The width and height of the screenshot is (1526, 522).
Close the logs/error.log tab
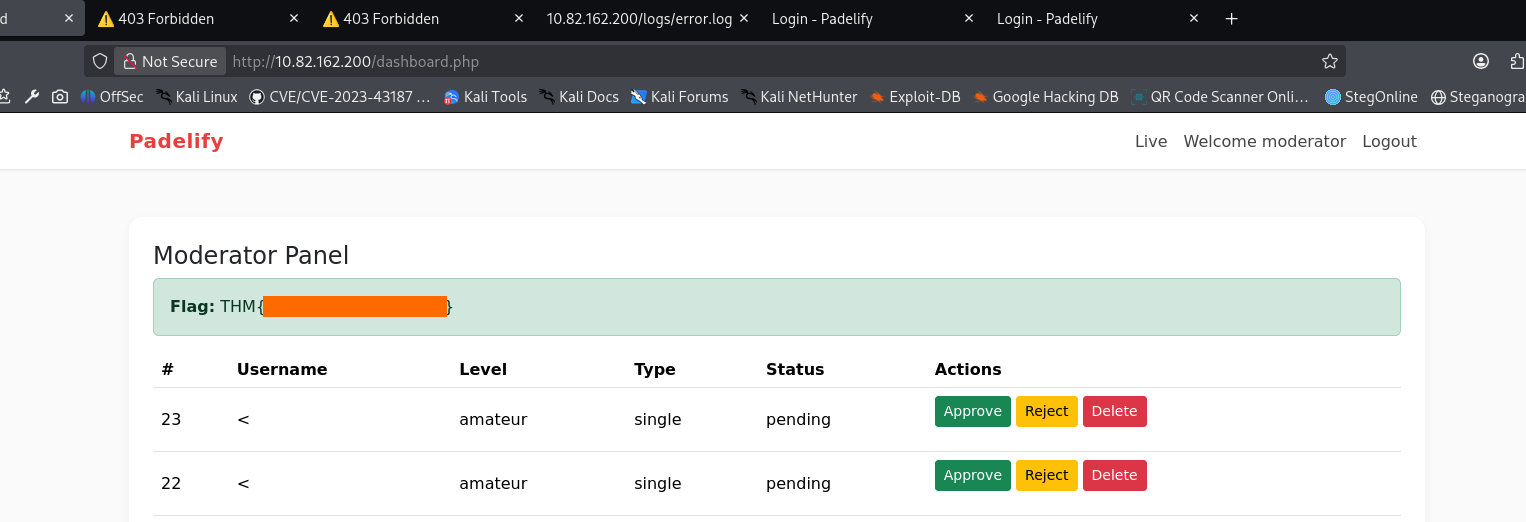tap(744, 19)
